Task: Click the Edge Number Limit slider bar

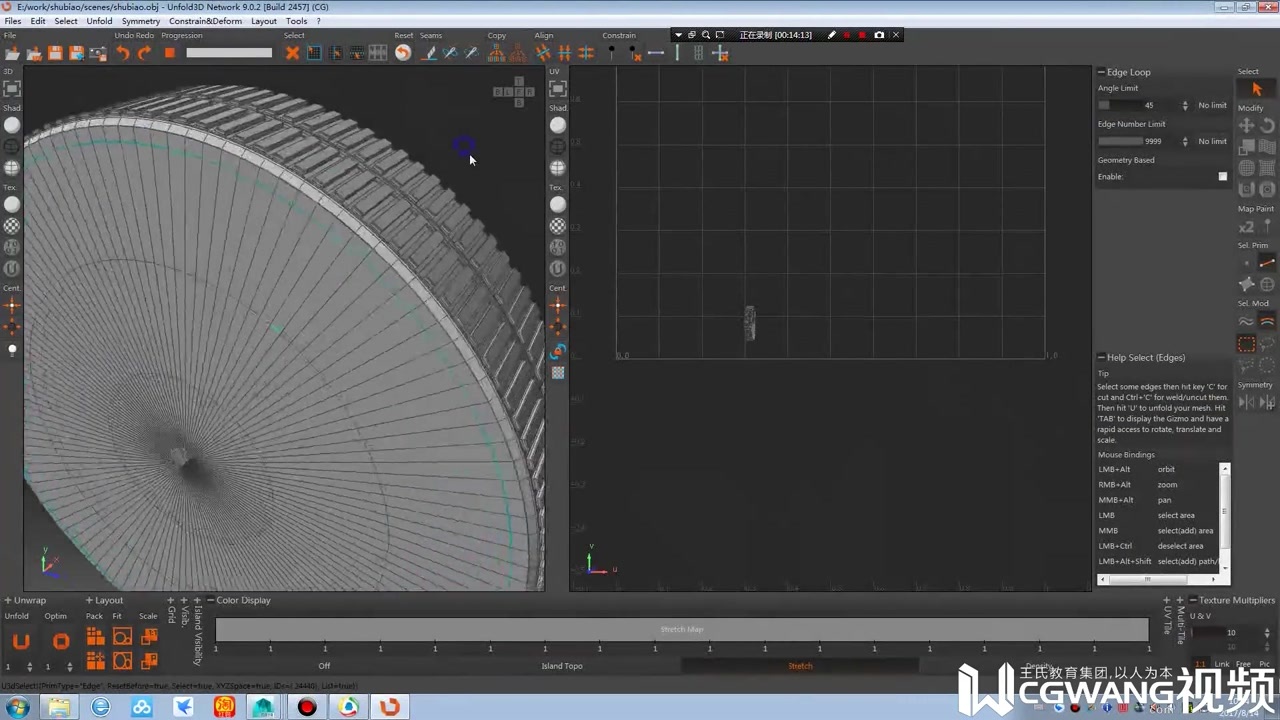Action: point(1120,141)
